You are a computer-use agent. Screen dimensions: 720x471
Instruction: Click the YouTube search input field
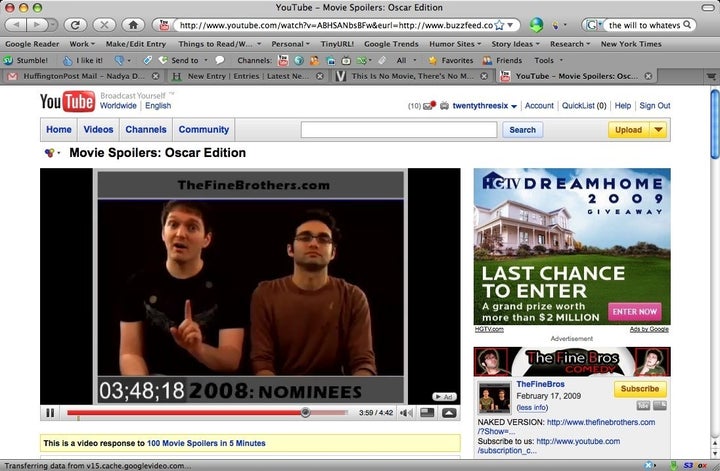[399, 130]
